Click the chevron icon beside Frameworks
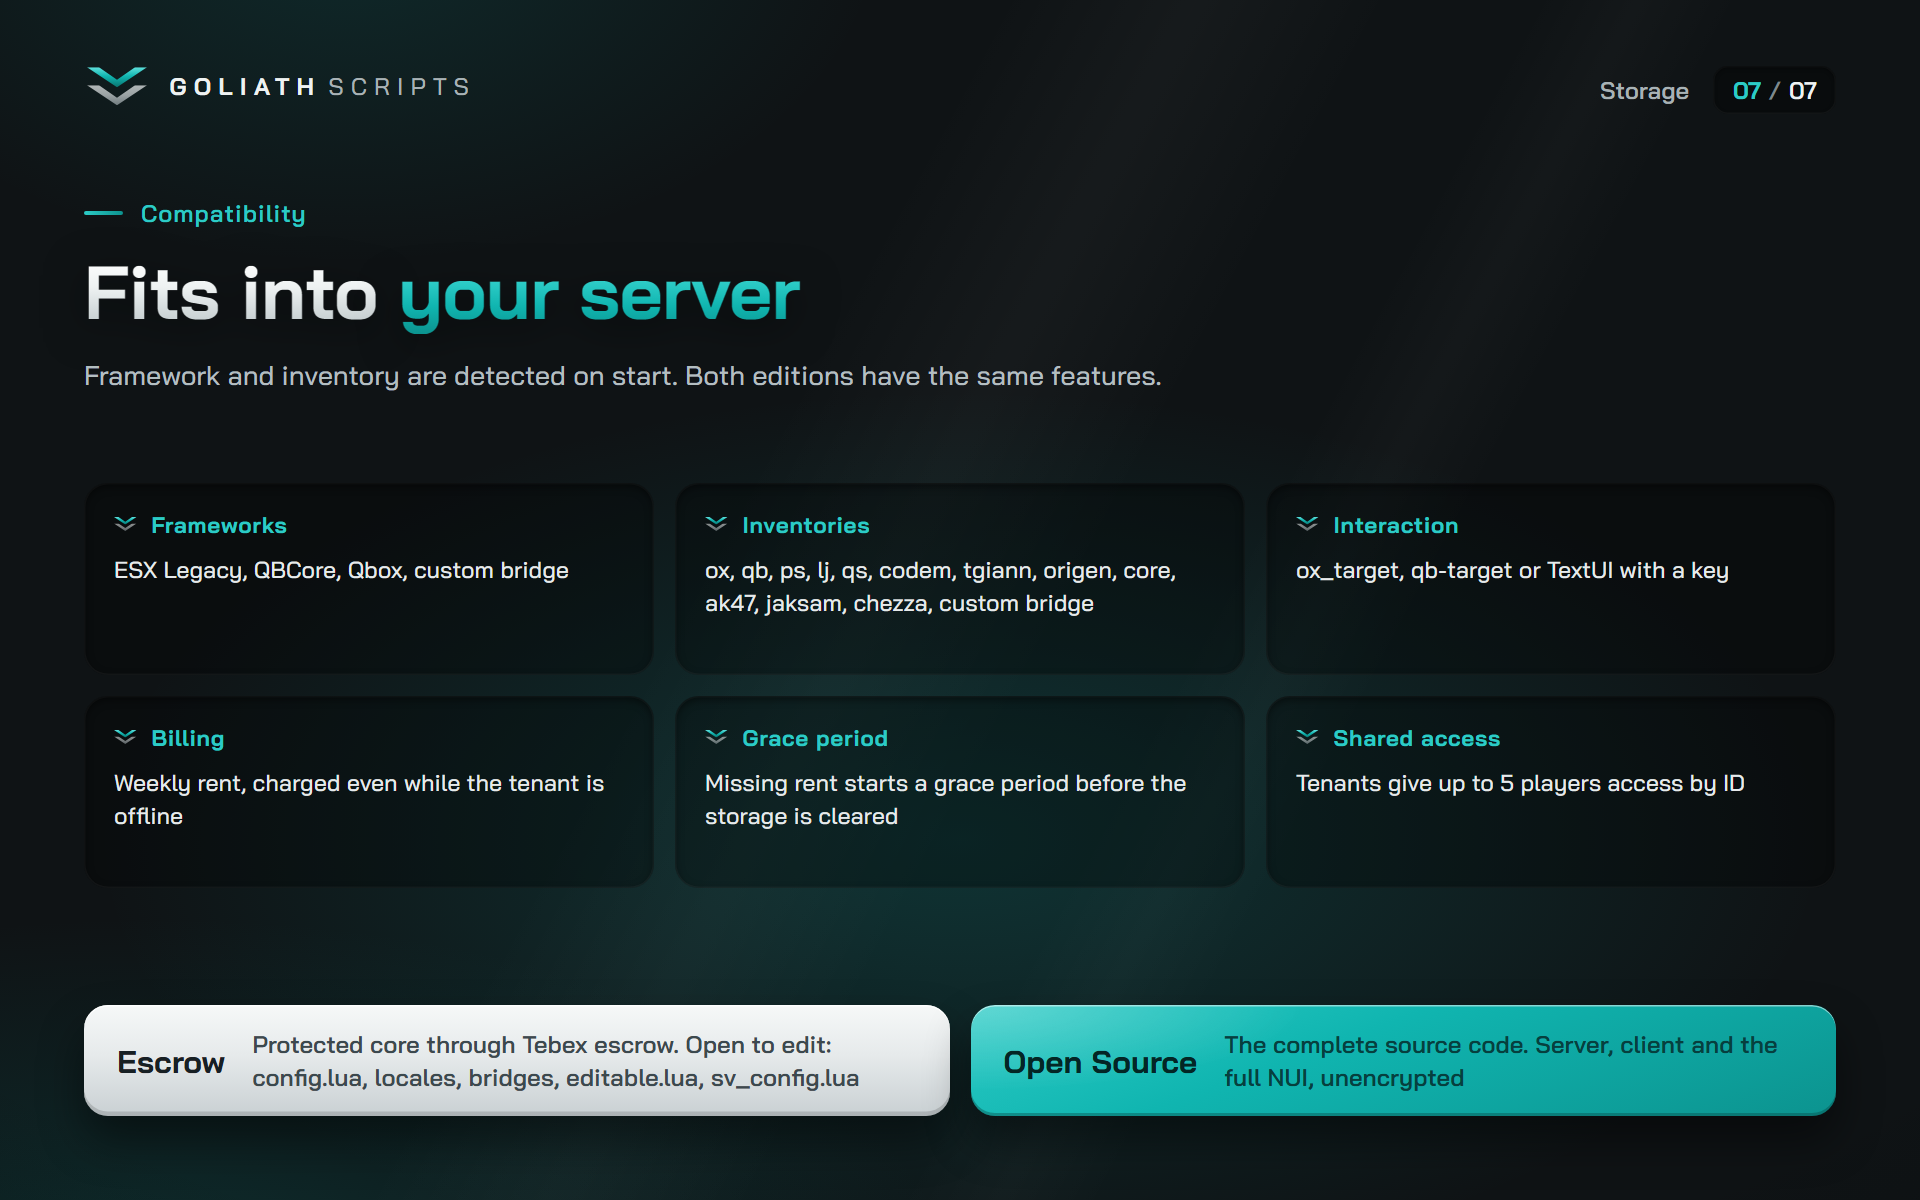1920x1200 pixels. [125, 524]
